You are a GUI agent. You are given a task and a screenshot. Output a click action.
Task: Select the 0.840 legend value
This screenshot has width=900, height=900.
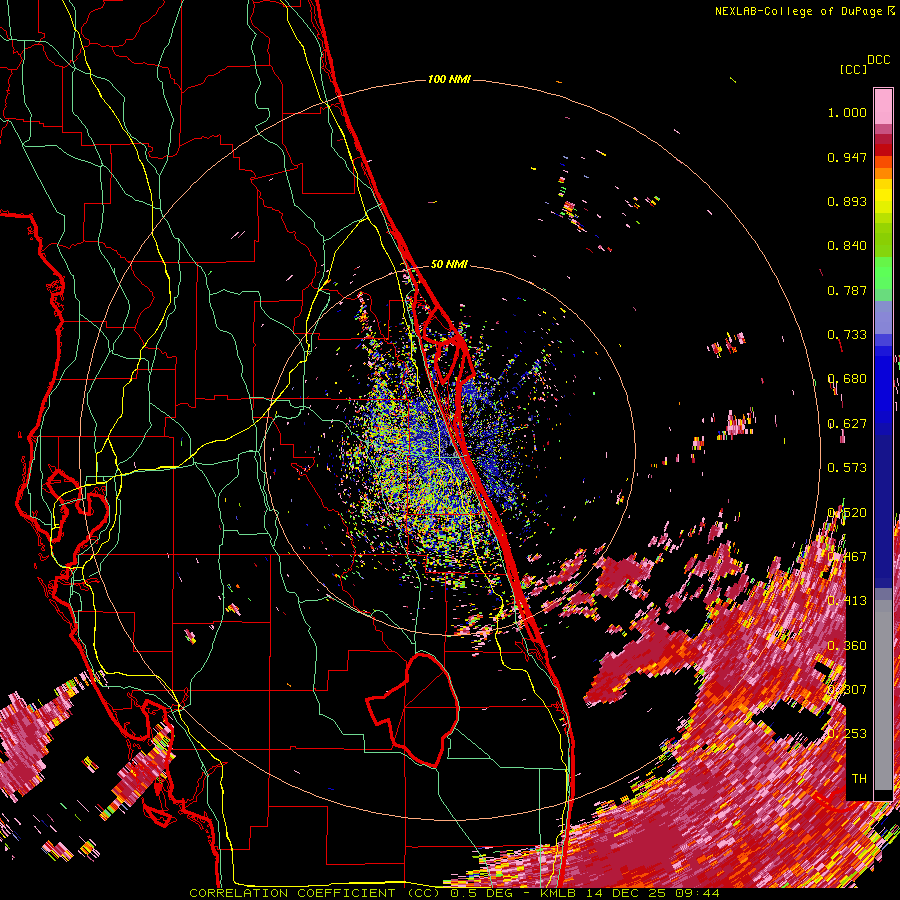pos(847,246)
